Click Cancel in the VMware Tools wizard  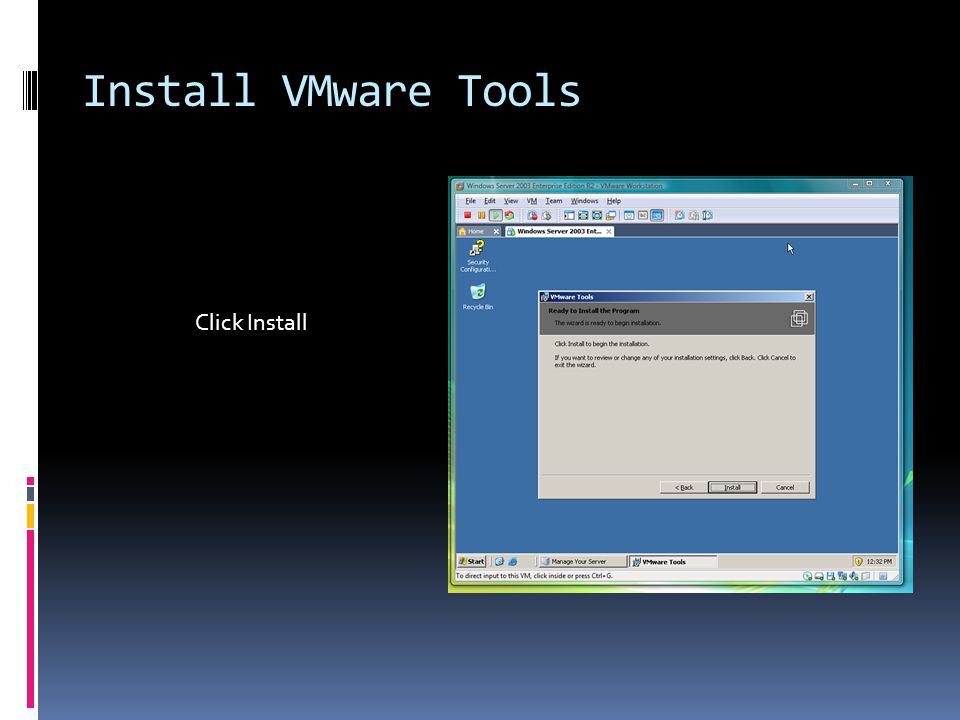click(785, 487)
